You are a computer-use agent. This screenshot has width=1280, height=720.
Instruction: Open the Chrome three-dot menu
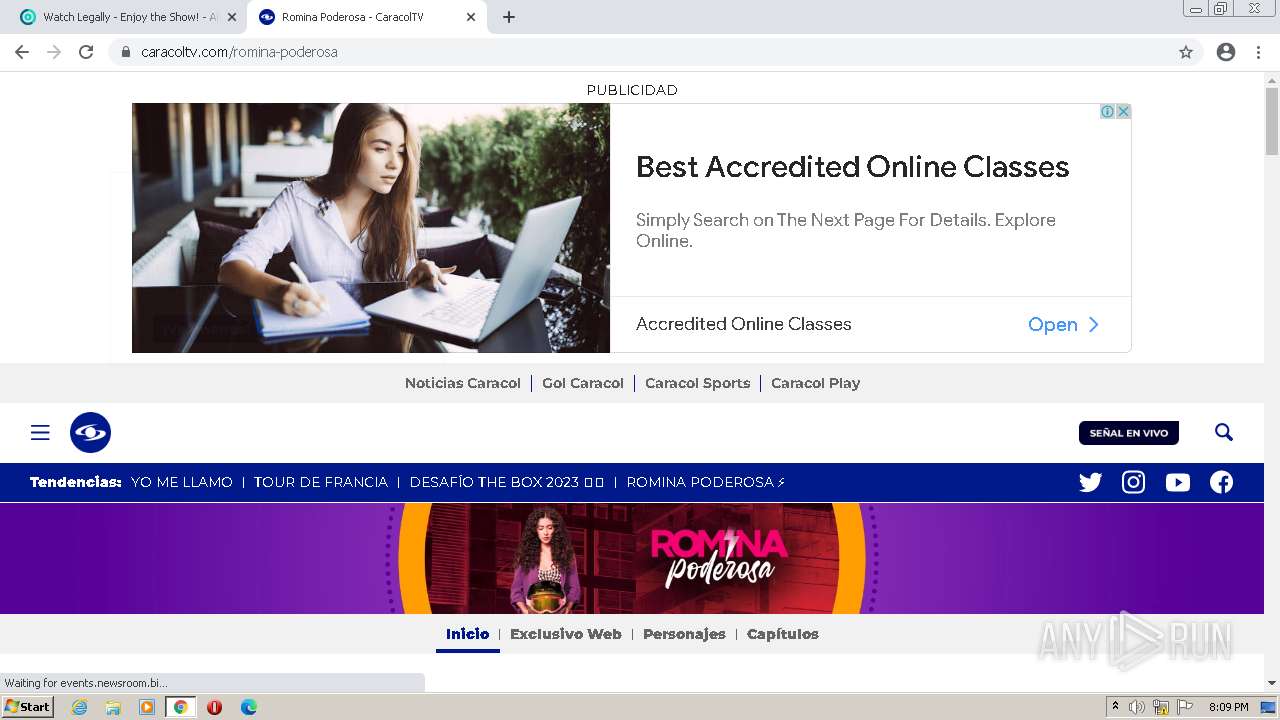1258,52
